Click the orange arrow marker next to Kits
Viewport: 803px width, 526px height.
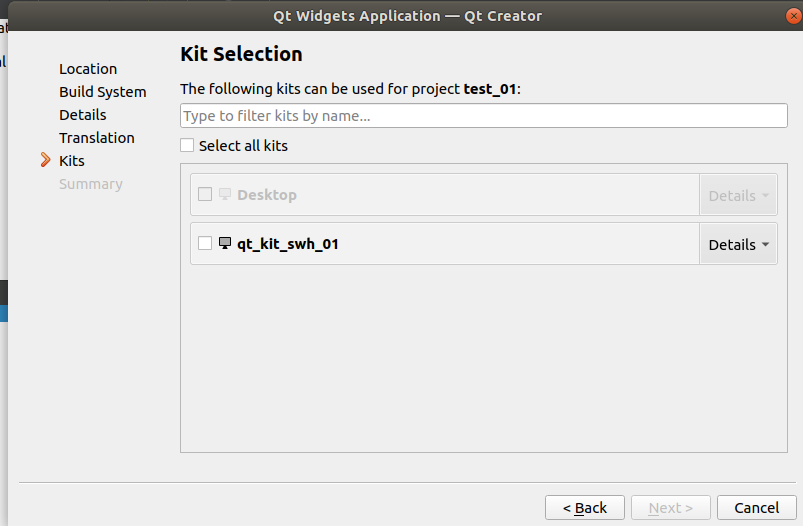[45, 160]
